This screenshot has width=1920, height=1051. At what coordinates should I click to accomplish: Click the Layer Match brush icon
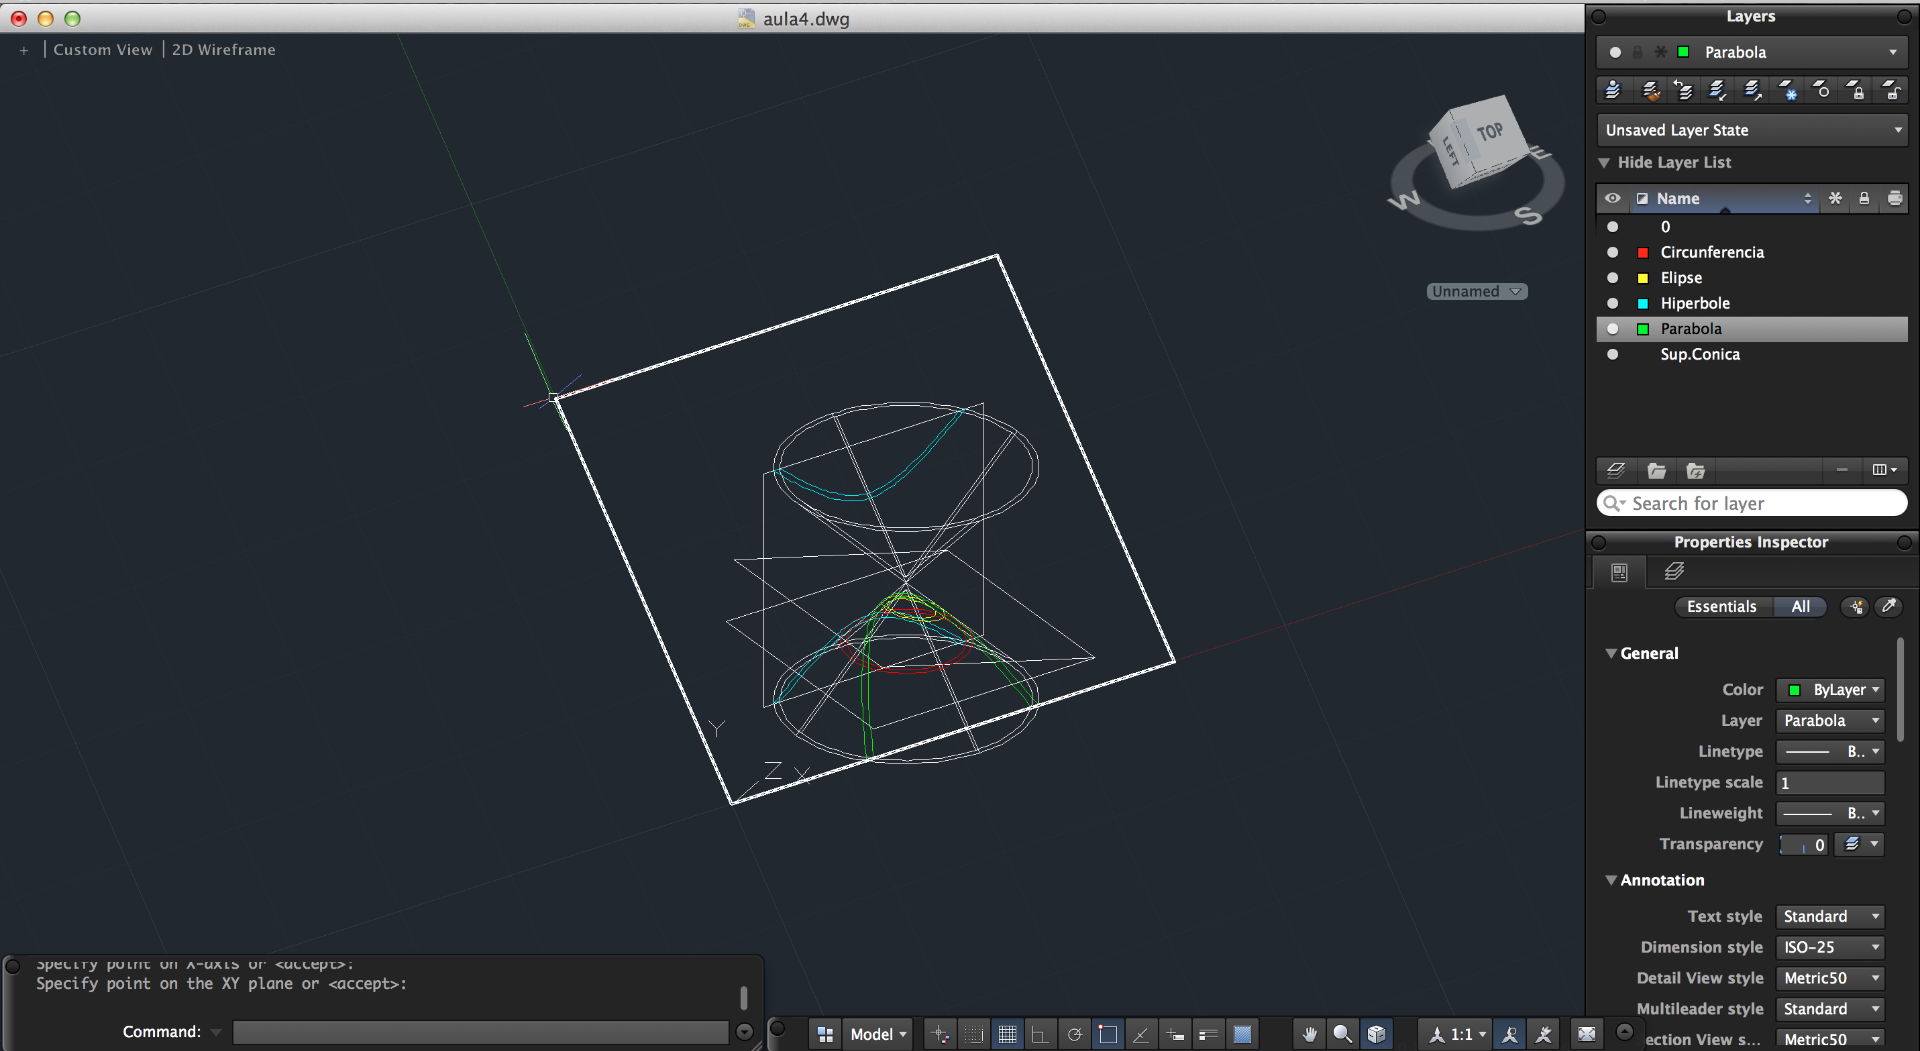(1650, 90)
